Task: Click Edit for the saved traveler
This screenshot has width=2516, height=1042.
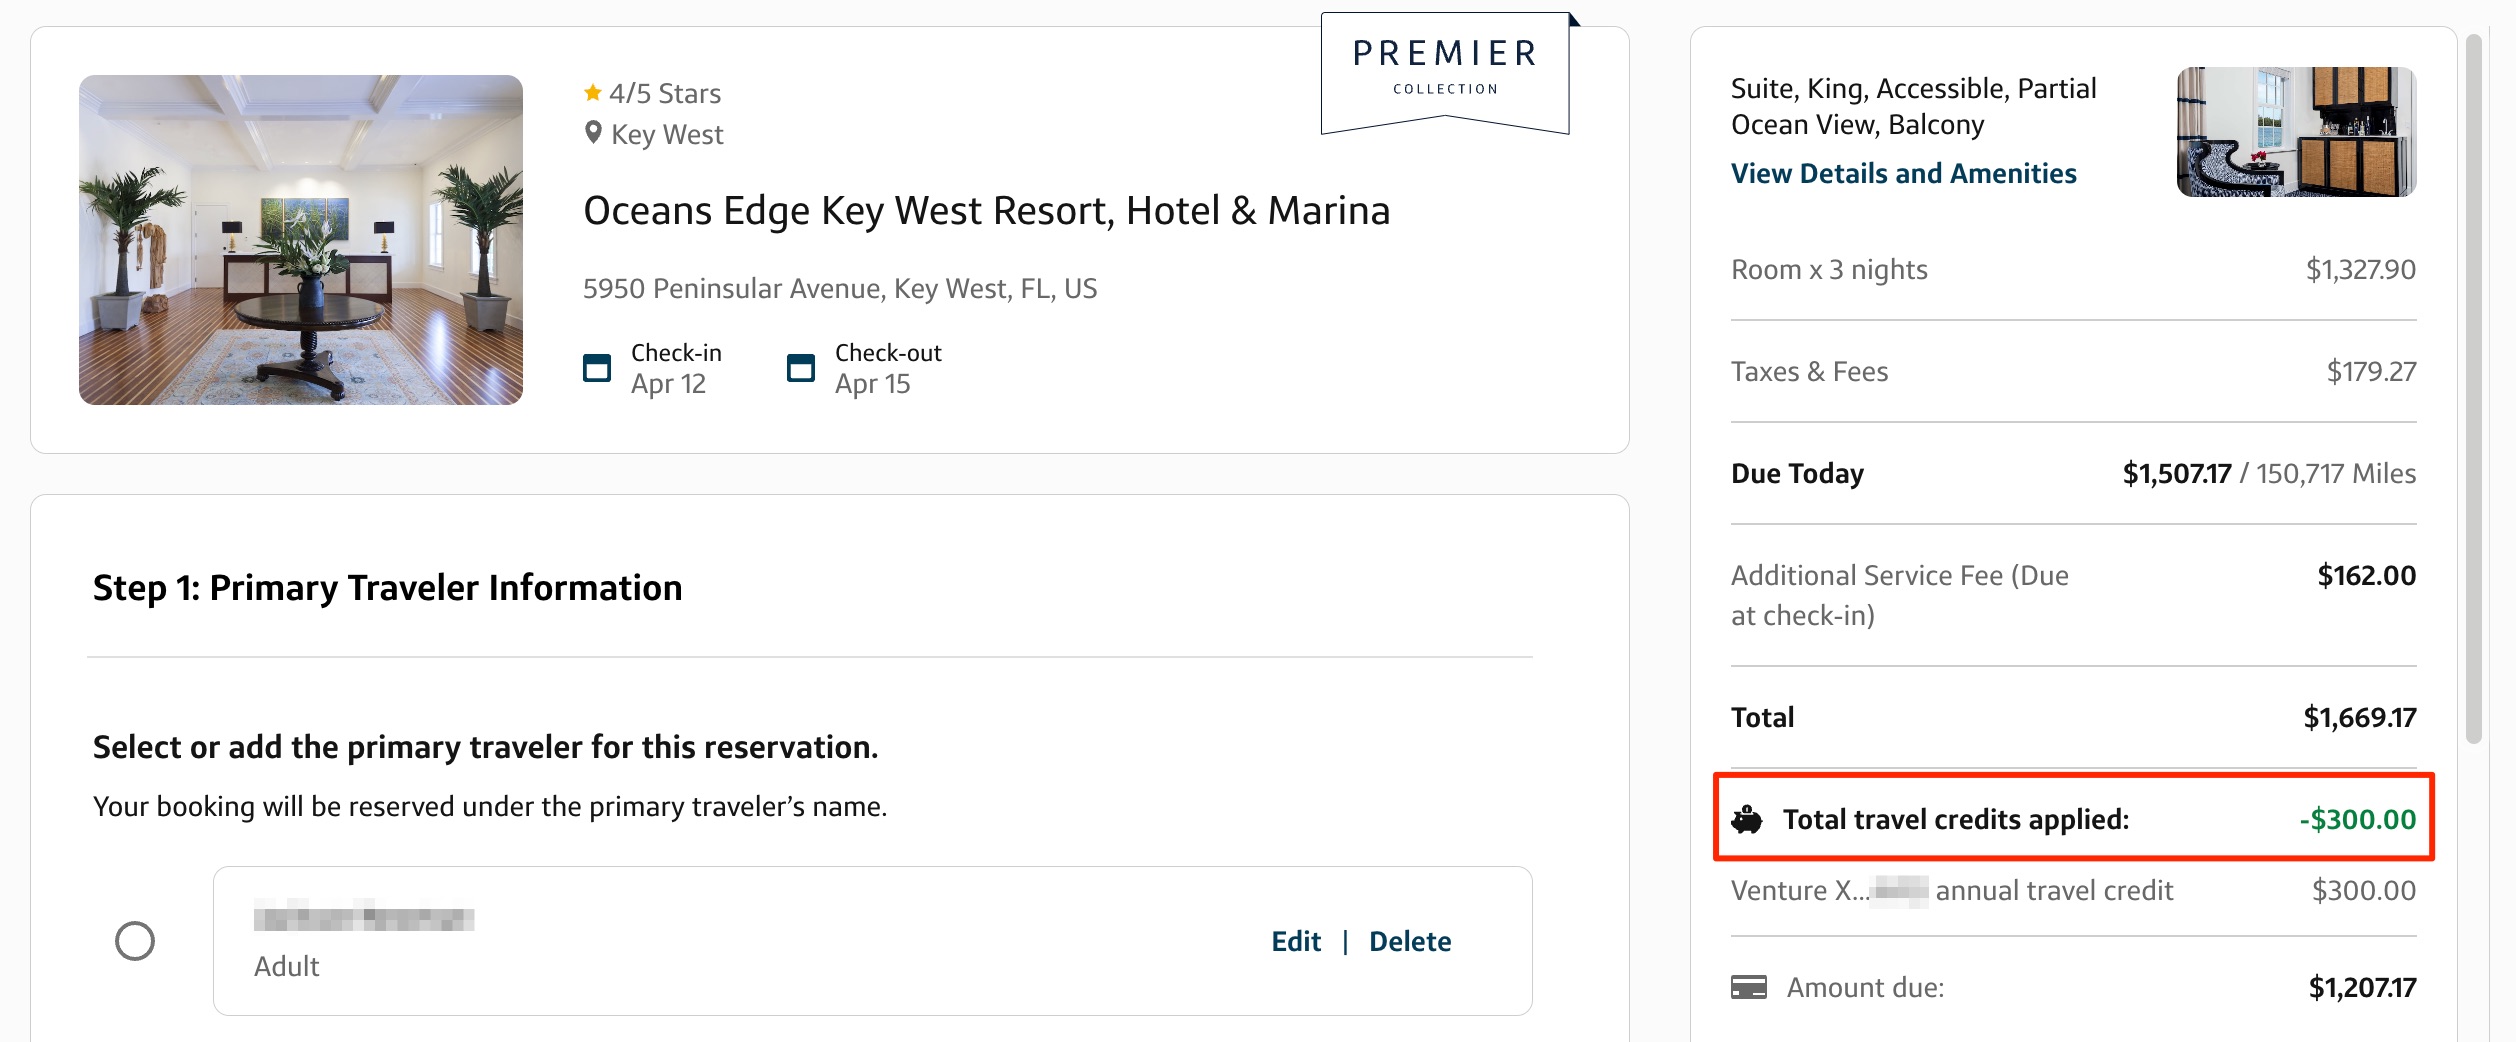Action: 1295,941
